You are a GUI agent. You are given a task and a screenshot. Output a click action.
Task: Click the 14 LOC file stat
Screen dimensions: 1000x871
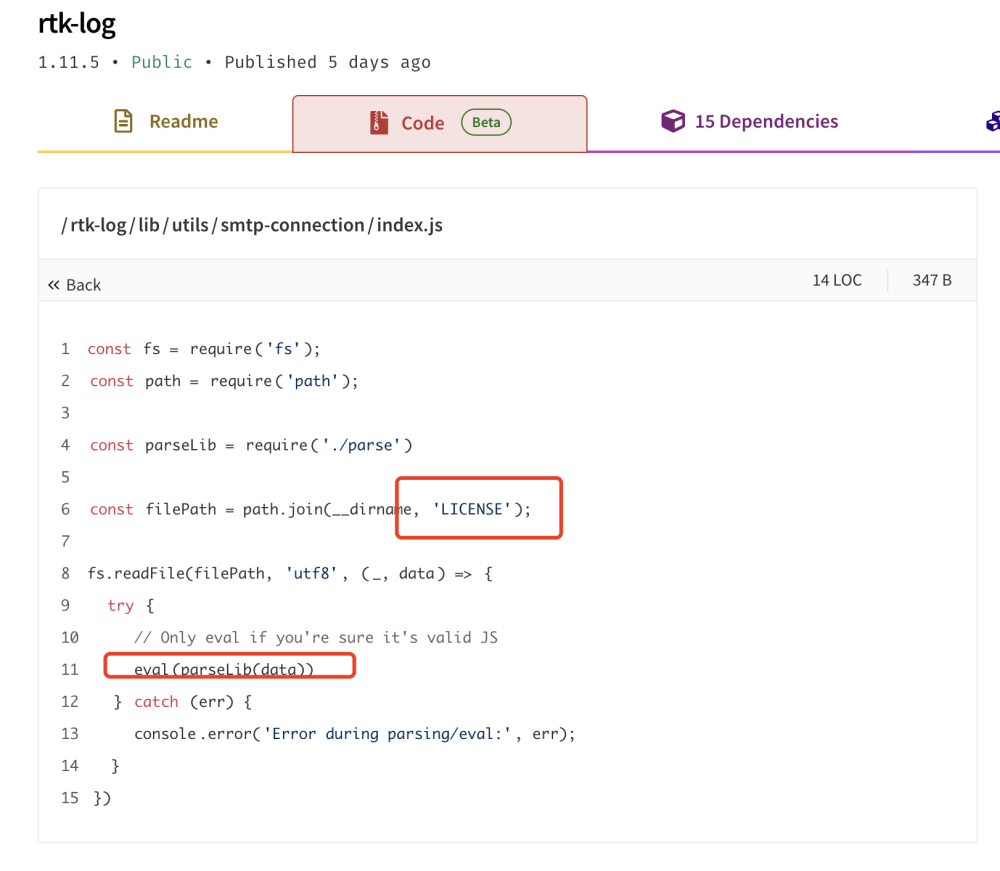coord(836,280)
